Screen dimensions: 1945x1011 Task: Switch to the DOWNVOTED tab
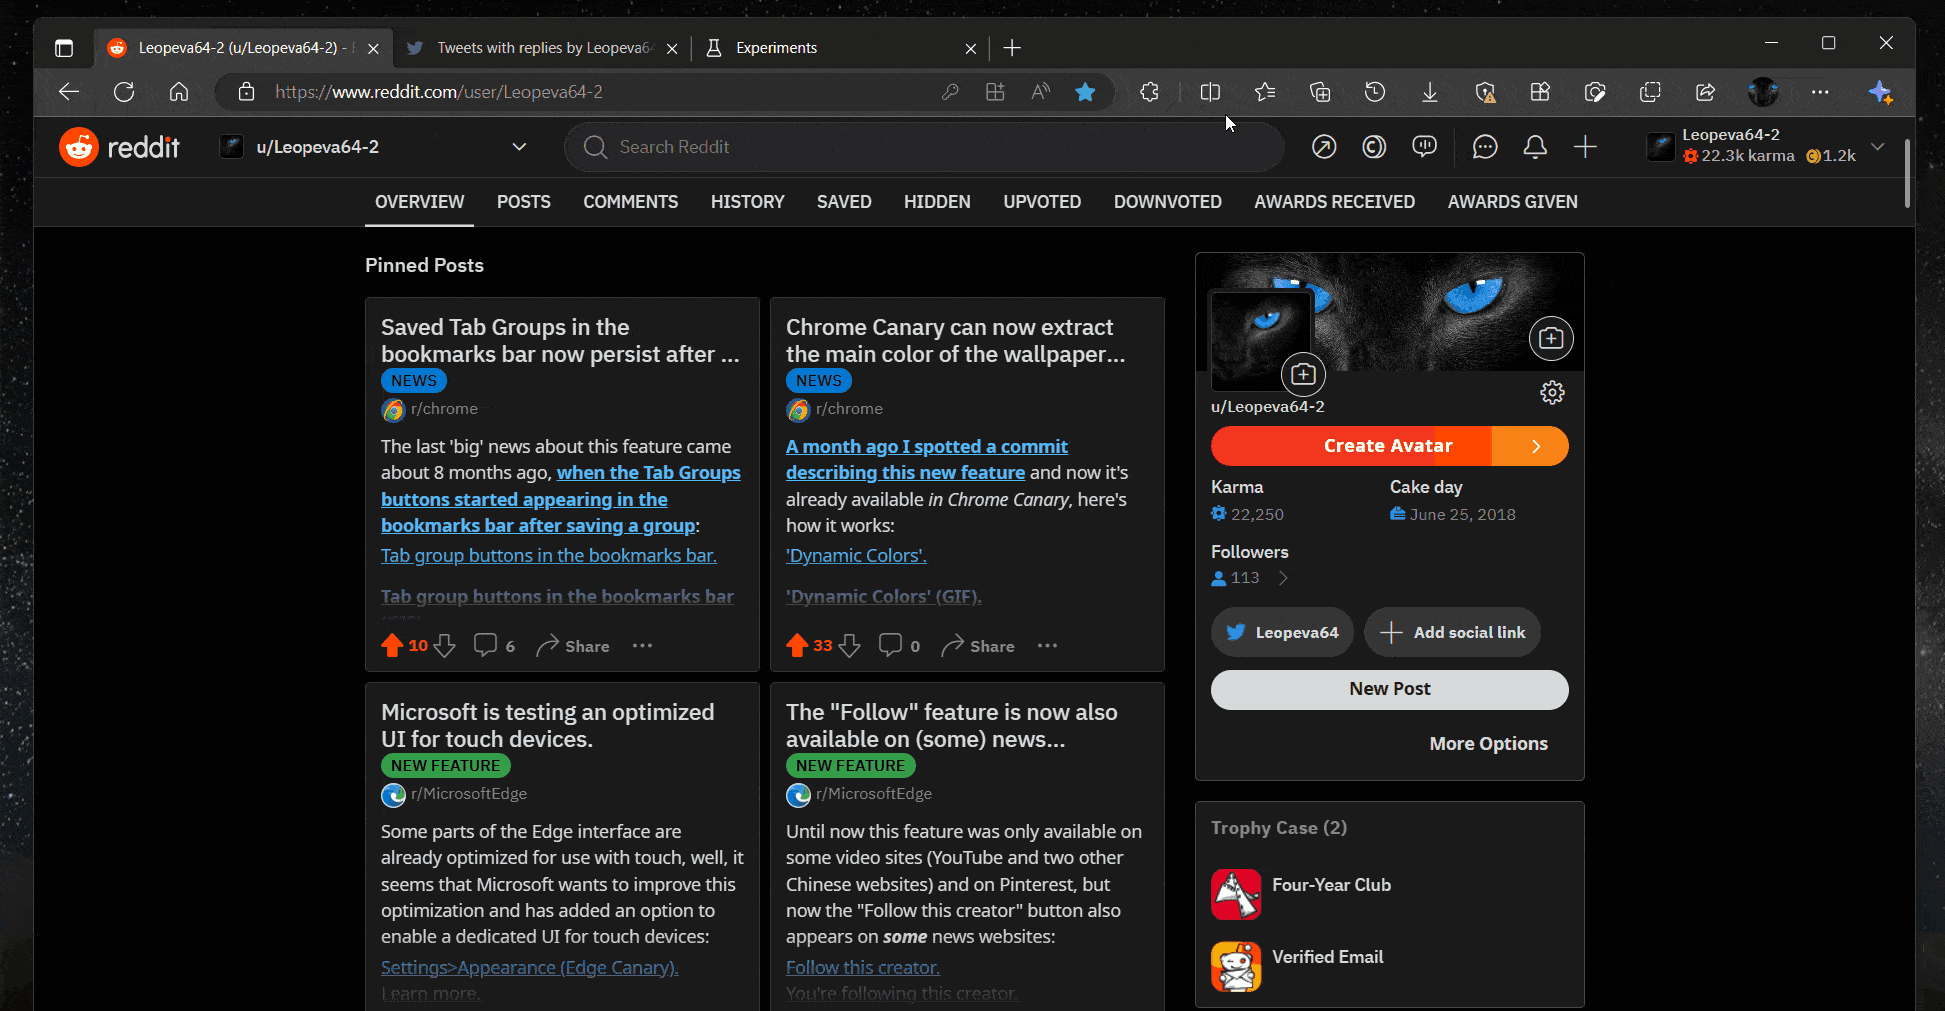pyautogui.click(x=1168, y=202)
